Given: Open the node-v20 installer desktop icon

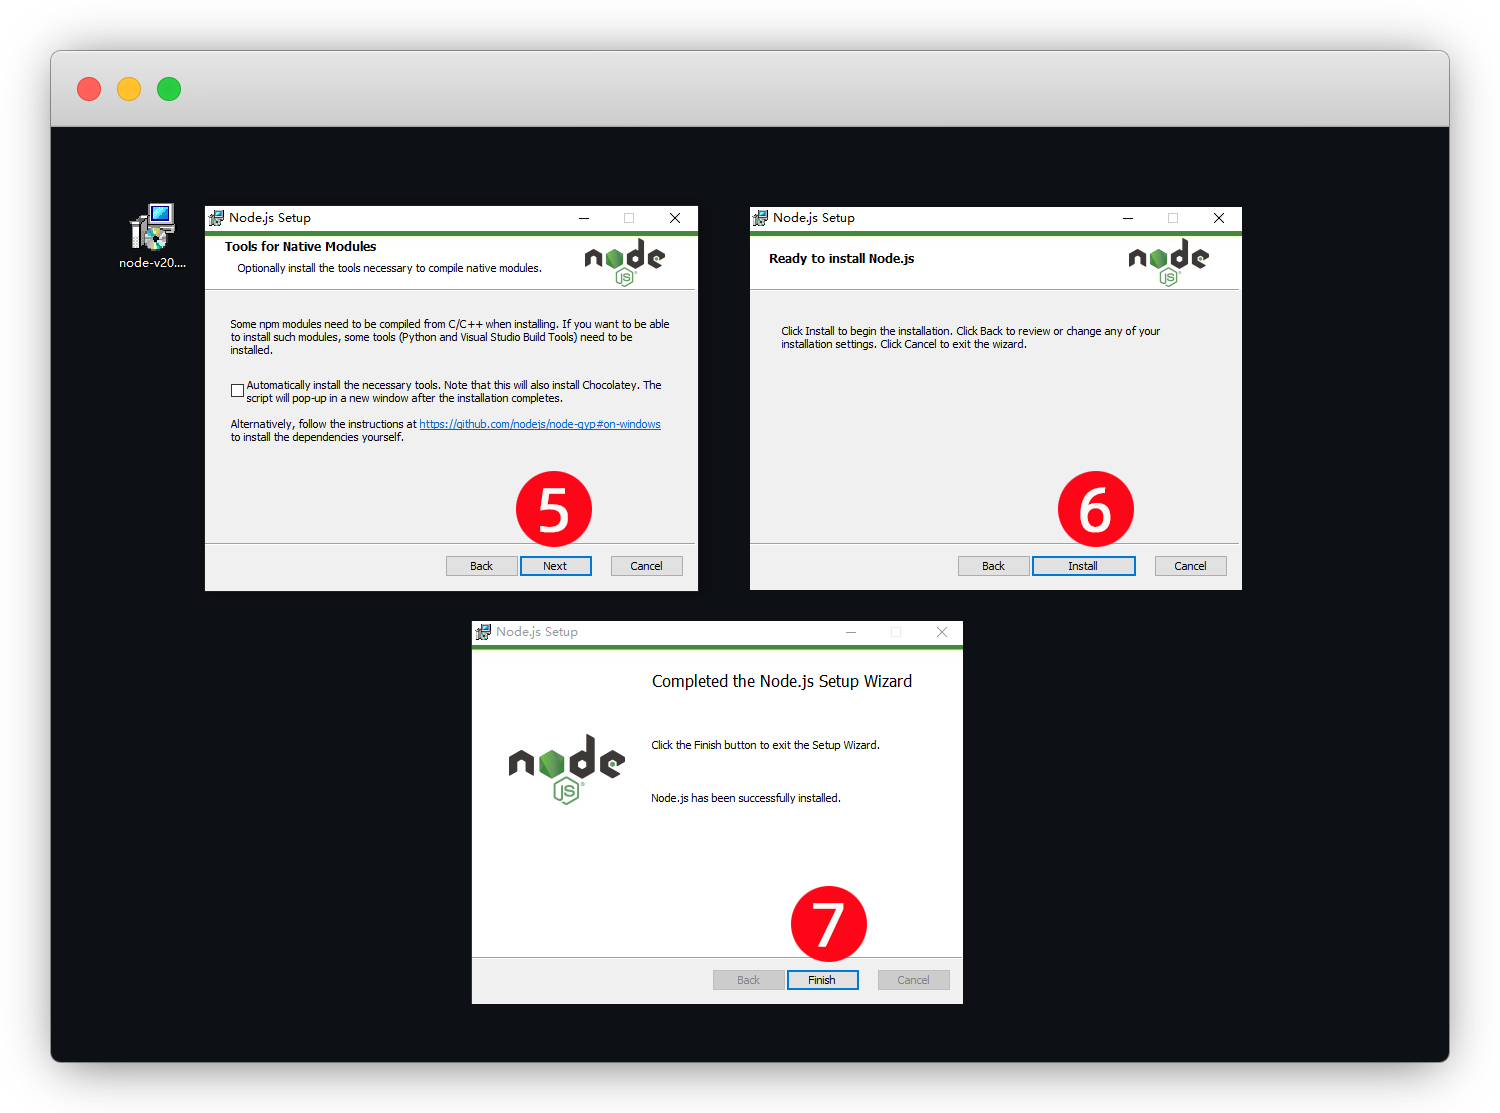Looking at the screenshot, I should click(152, 228).
